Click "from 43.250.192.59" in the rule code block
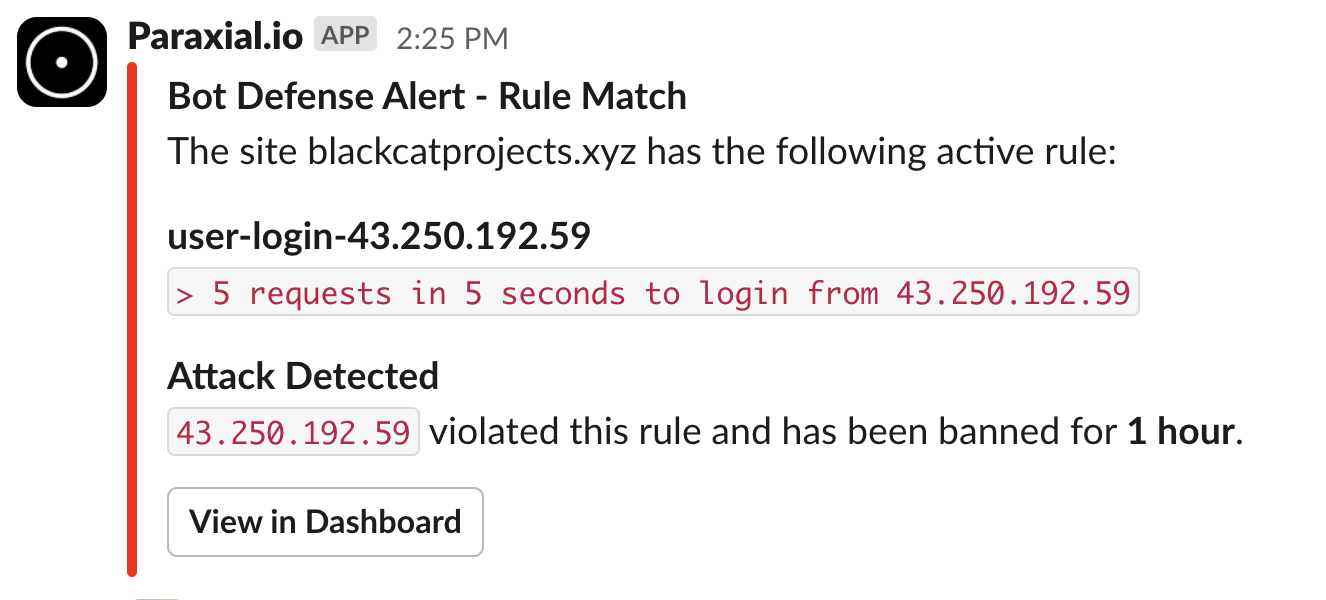1326x600 pixels. [968, 293]
